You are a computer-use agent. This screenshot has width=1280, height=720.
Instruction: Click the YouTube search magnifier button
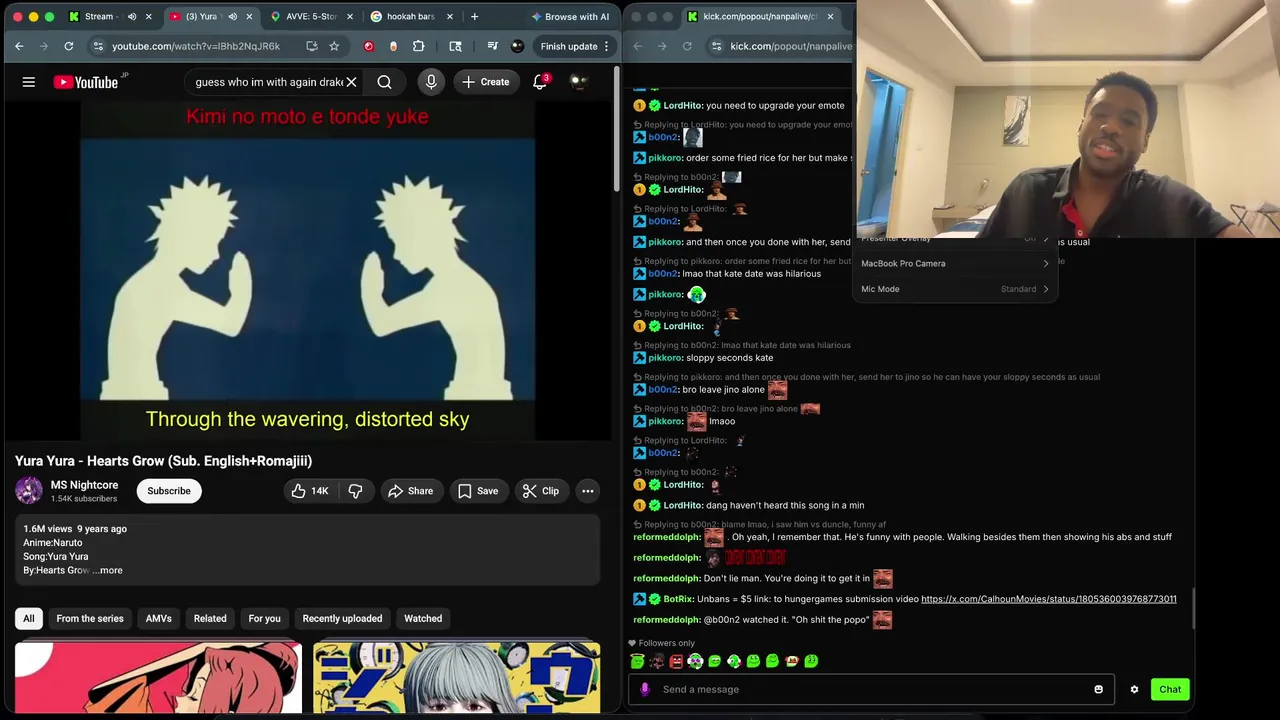tap(384, 82)
